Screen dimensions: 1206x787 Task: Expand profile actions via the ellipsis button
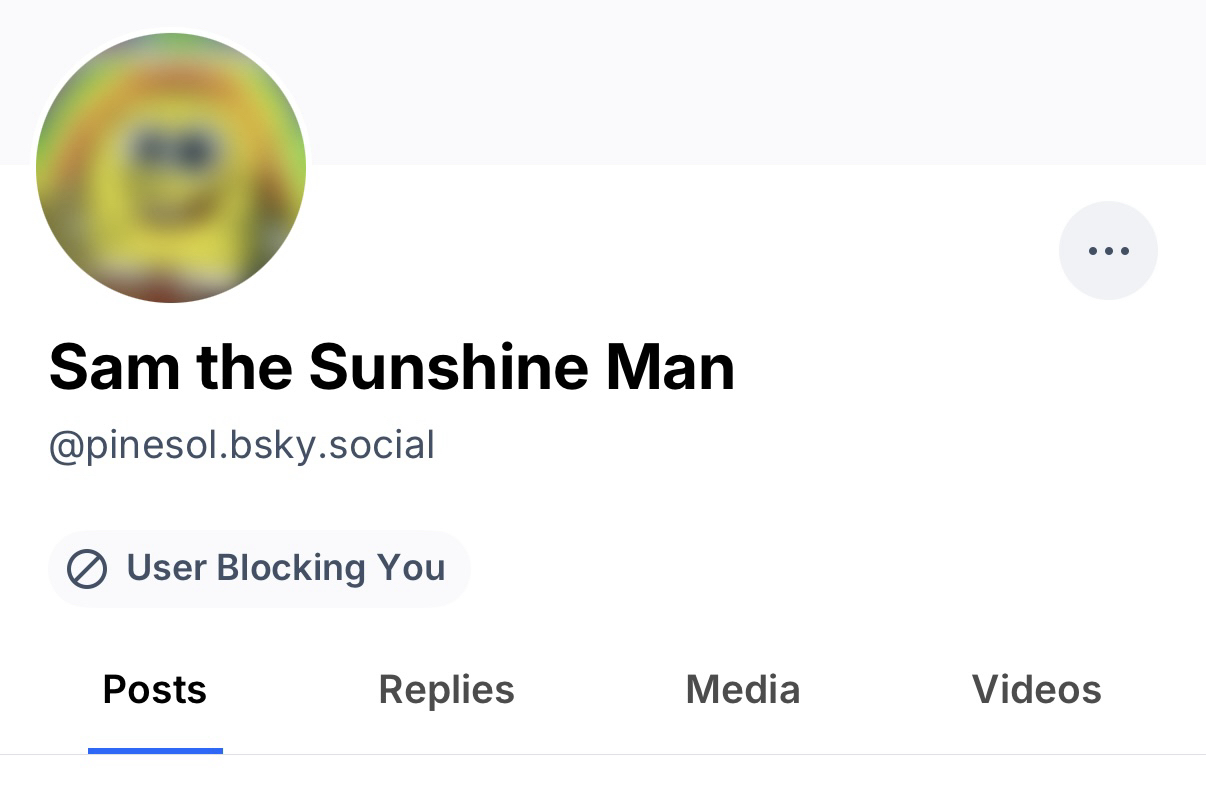[x=1108, y=251]
